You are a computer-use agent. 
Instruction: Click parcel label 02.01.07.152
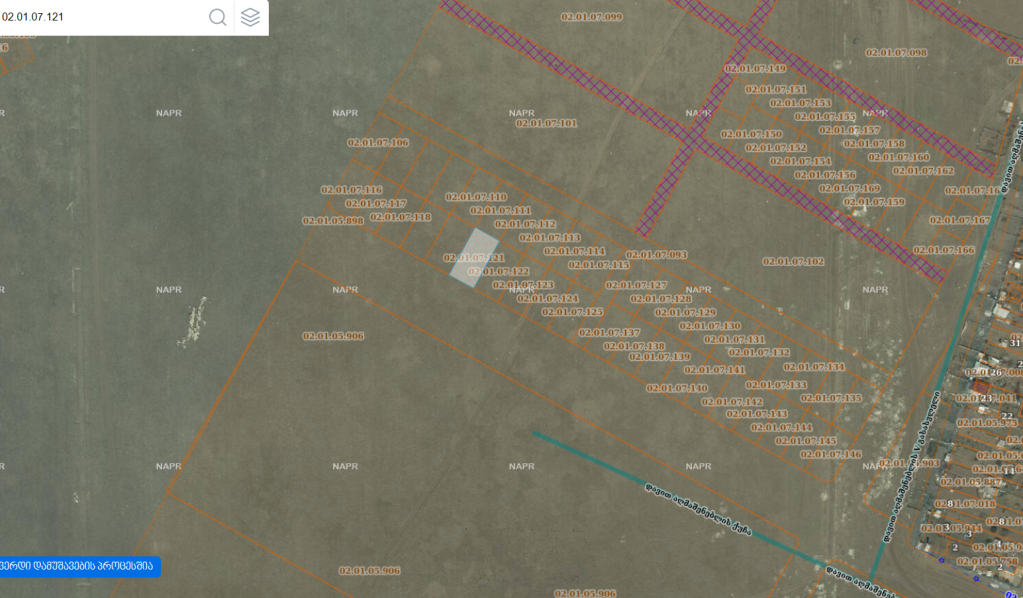776,148
